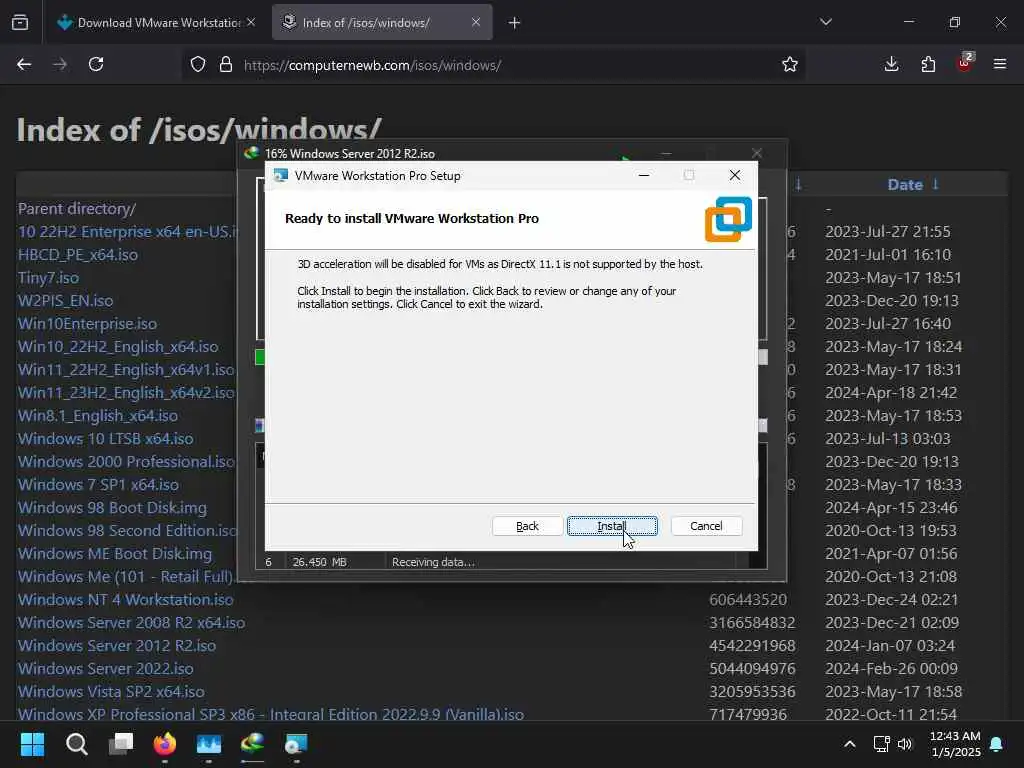Image resolution: width=1024 pixels, height=768 pixels.
Task: Open the Firefox downloads panel
Action: click(891, 64)
